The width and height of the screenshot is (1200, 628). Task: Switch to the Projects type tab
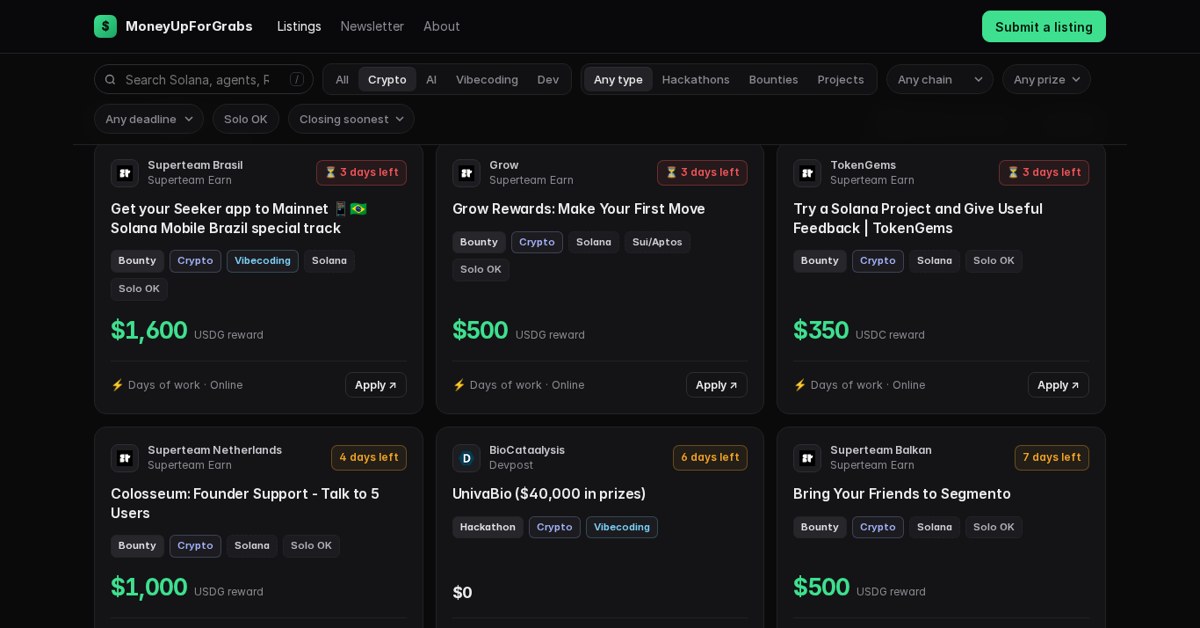click(x=841, y=79)
